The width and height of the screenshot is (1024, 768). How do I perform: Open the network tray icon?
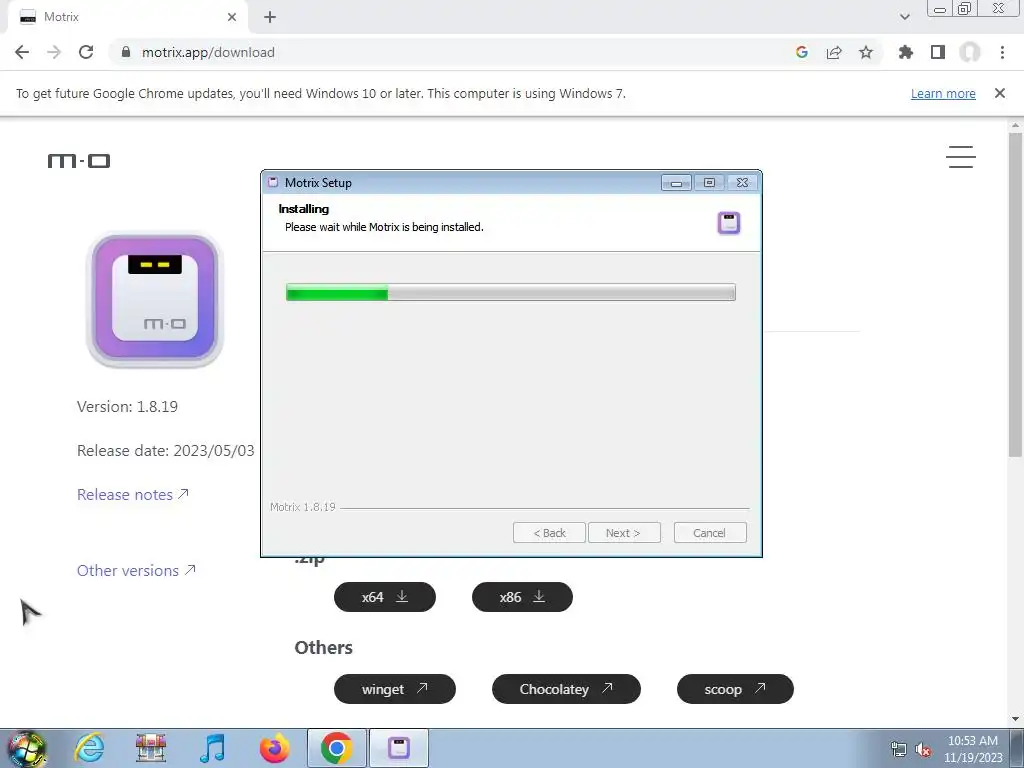[899, 749]
